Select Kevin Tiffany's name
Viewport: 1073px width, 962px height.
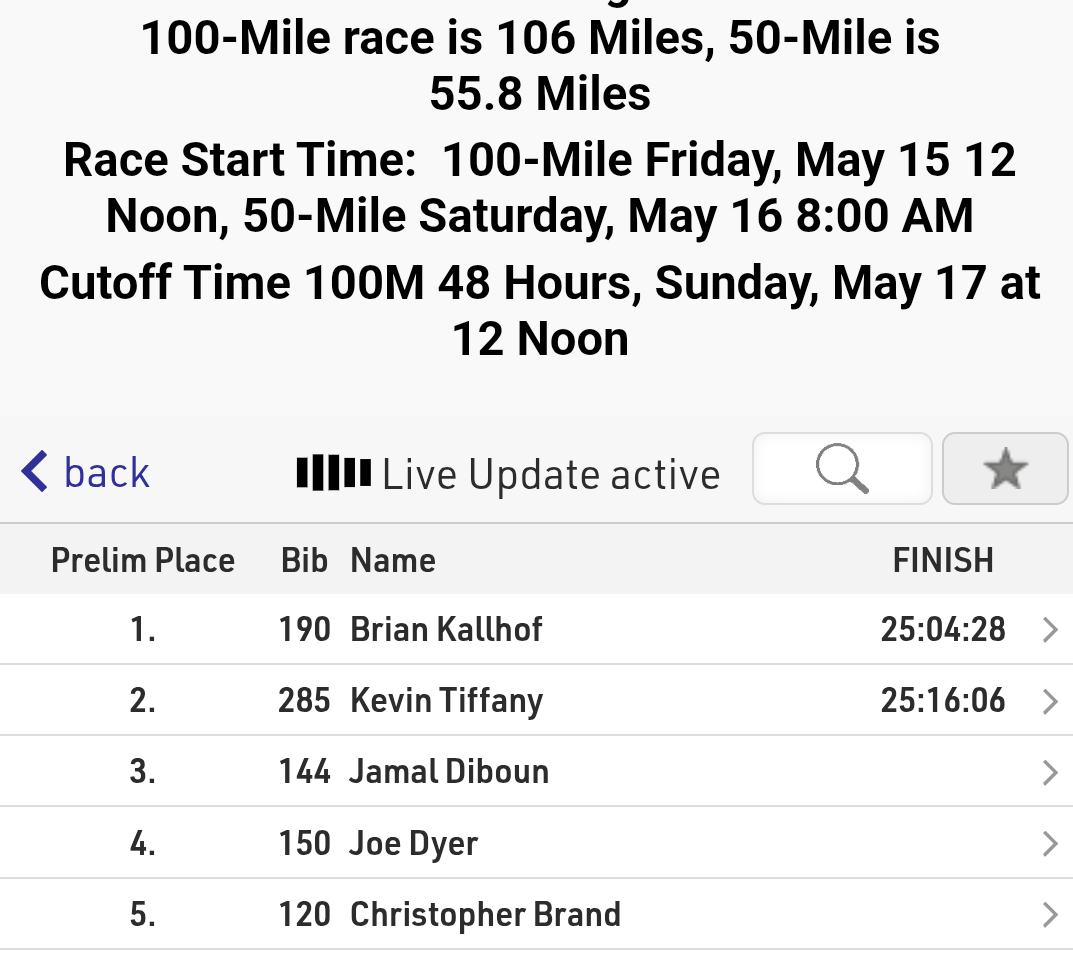click(446, 701)
